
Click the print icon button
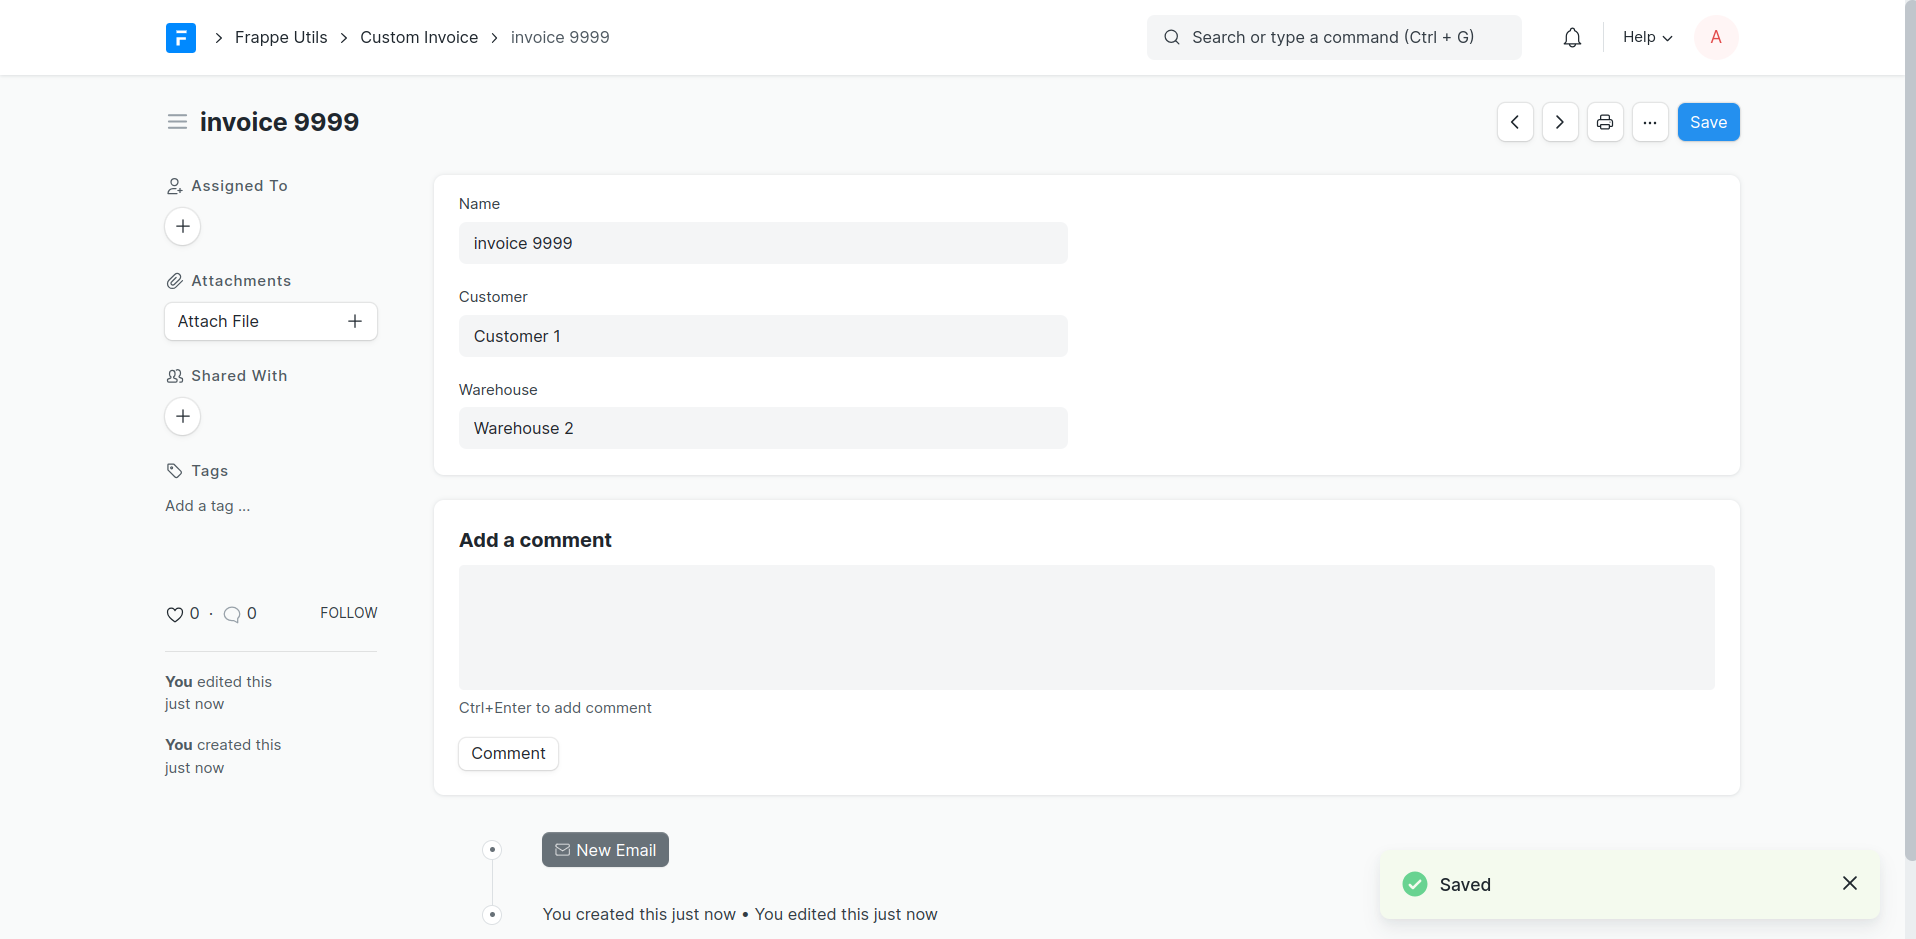(1605, 122)
